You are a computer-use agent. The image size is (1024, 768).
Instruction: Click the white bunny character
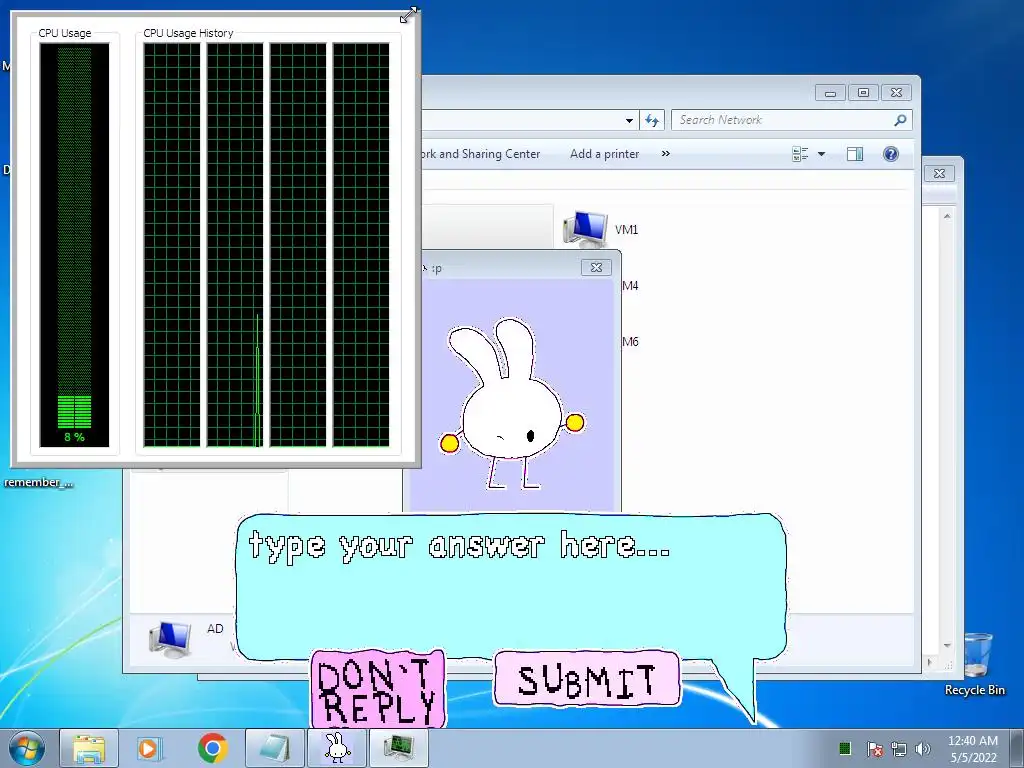click(511, 404)
